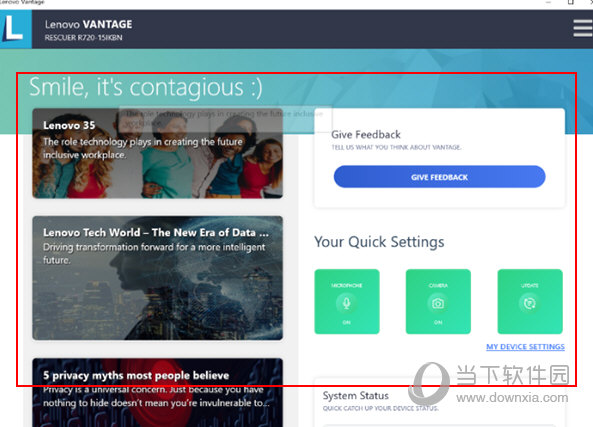Image resolution: width=593 pixels, height=427 pixels.
Task: Click Tell us what you think subtitle
Action: coord(396,148)
